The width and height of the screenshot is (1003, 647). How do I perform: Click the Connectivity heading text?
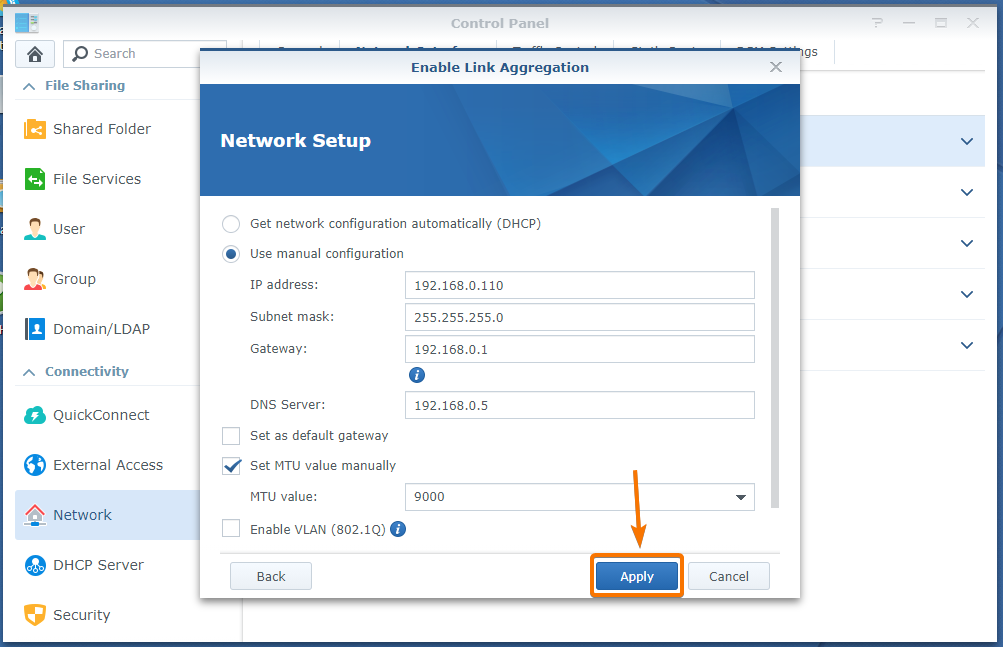[x=87, y=372]
